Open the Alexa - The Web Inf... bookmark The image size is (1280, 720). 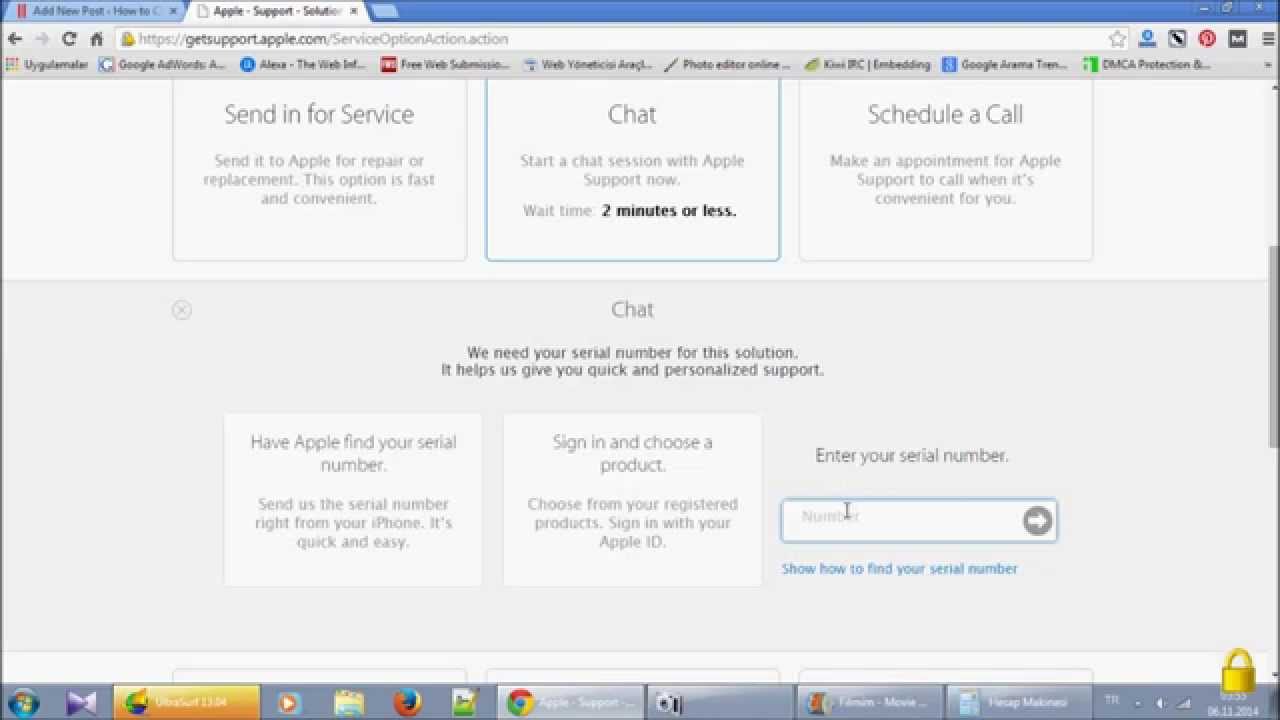(304, 65)
